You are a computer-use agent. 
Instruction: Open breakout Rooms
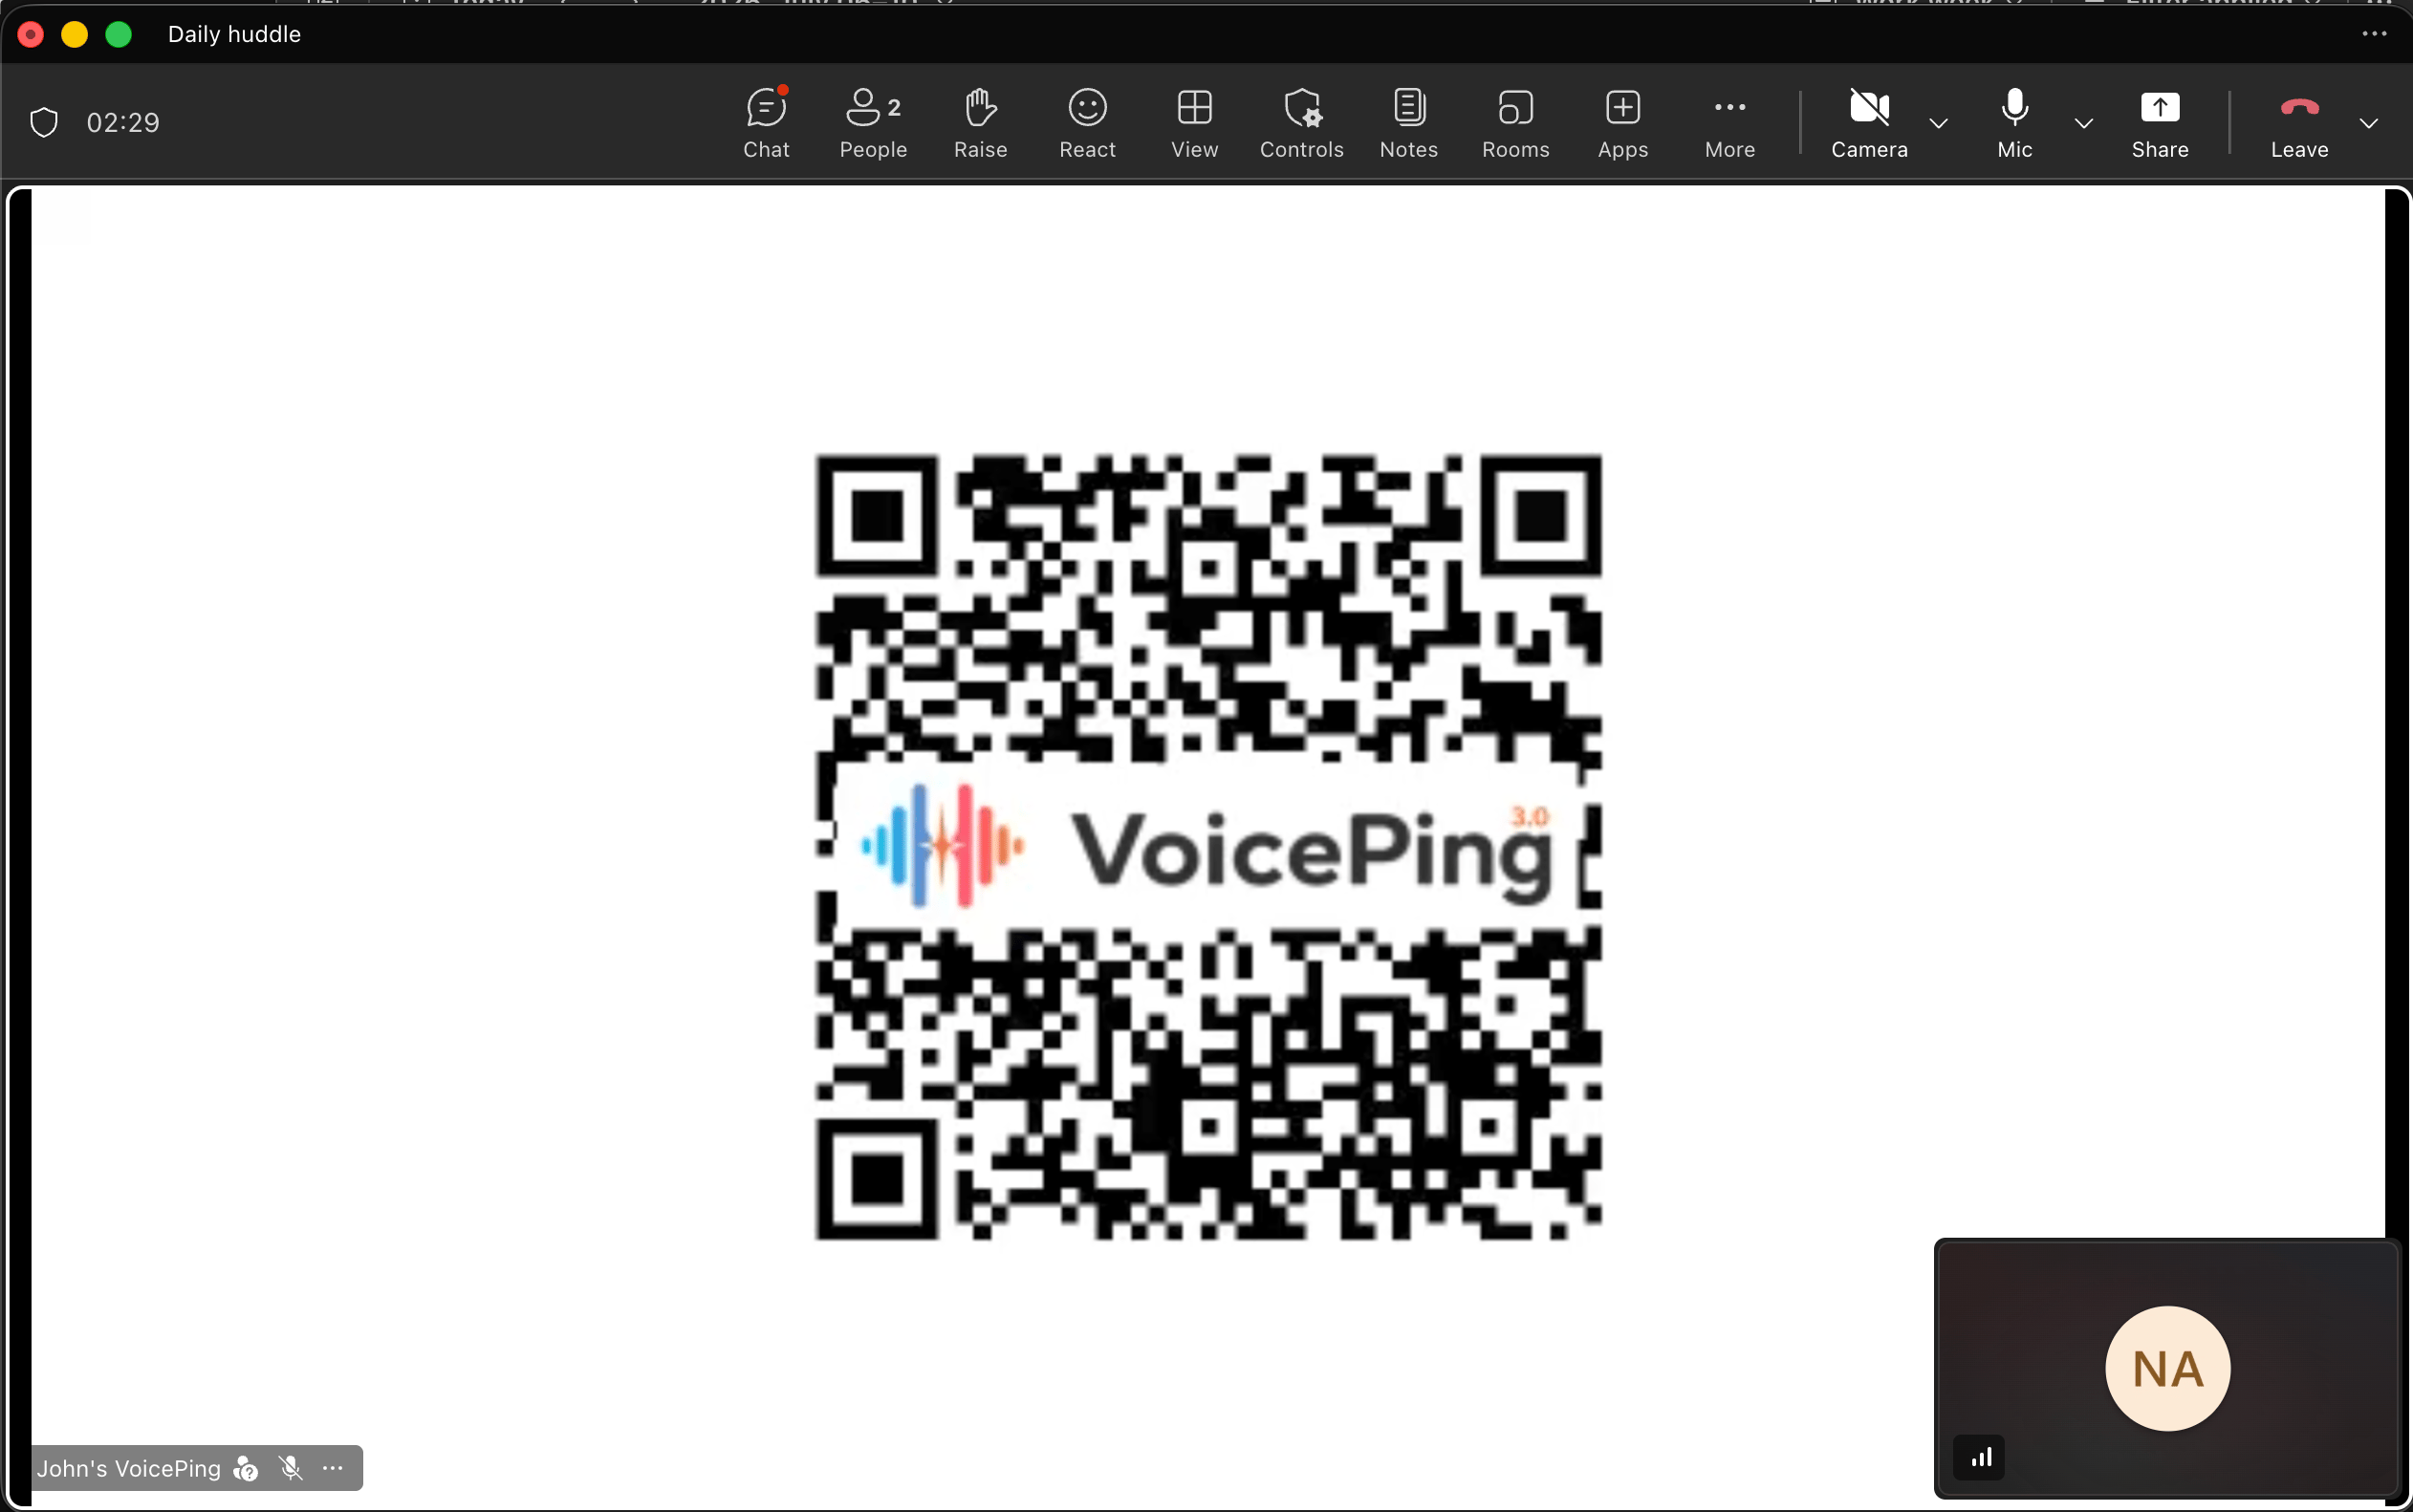[x=1515, y=123]
